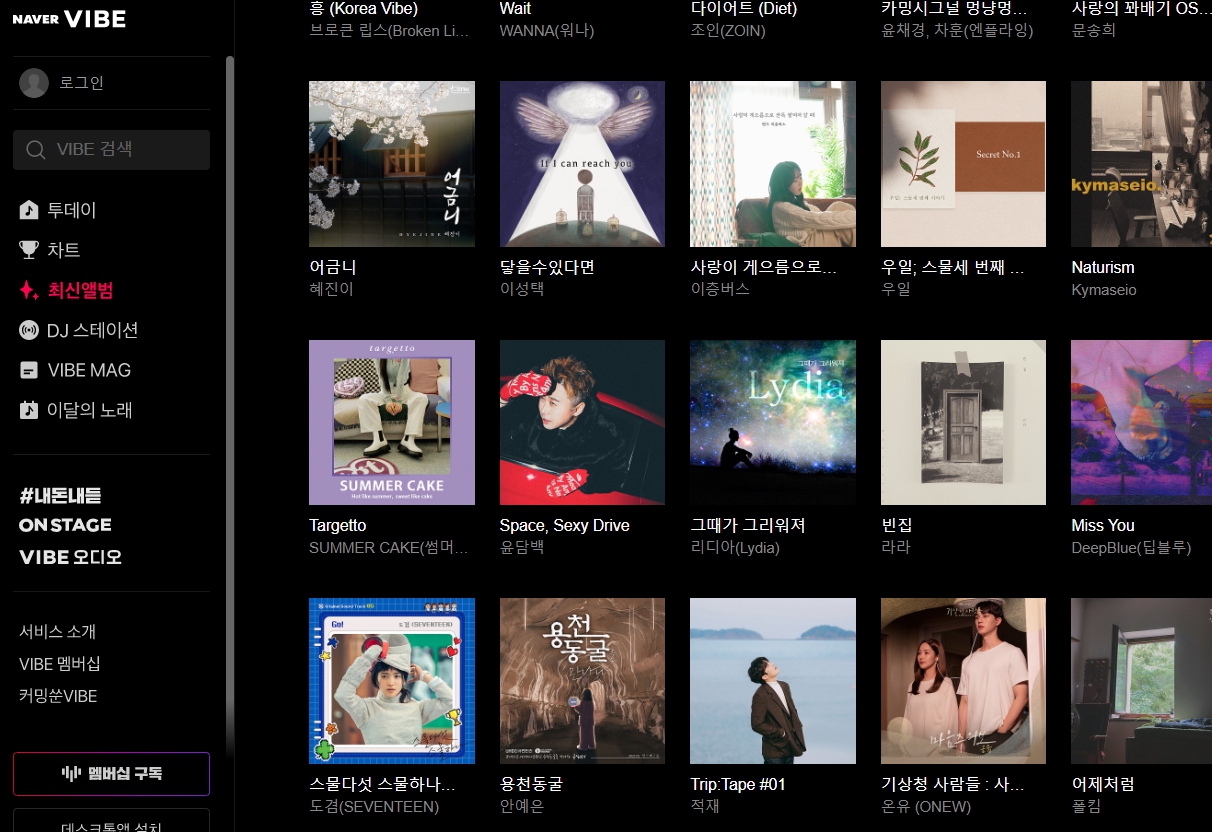
Task: Click the 로그인 link
Action: pyautogui.click(x=82, y=83)
